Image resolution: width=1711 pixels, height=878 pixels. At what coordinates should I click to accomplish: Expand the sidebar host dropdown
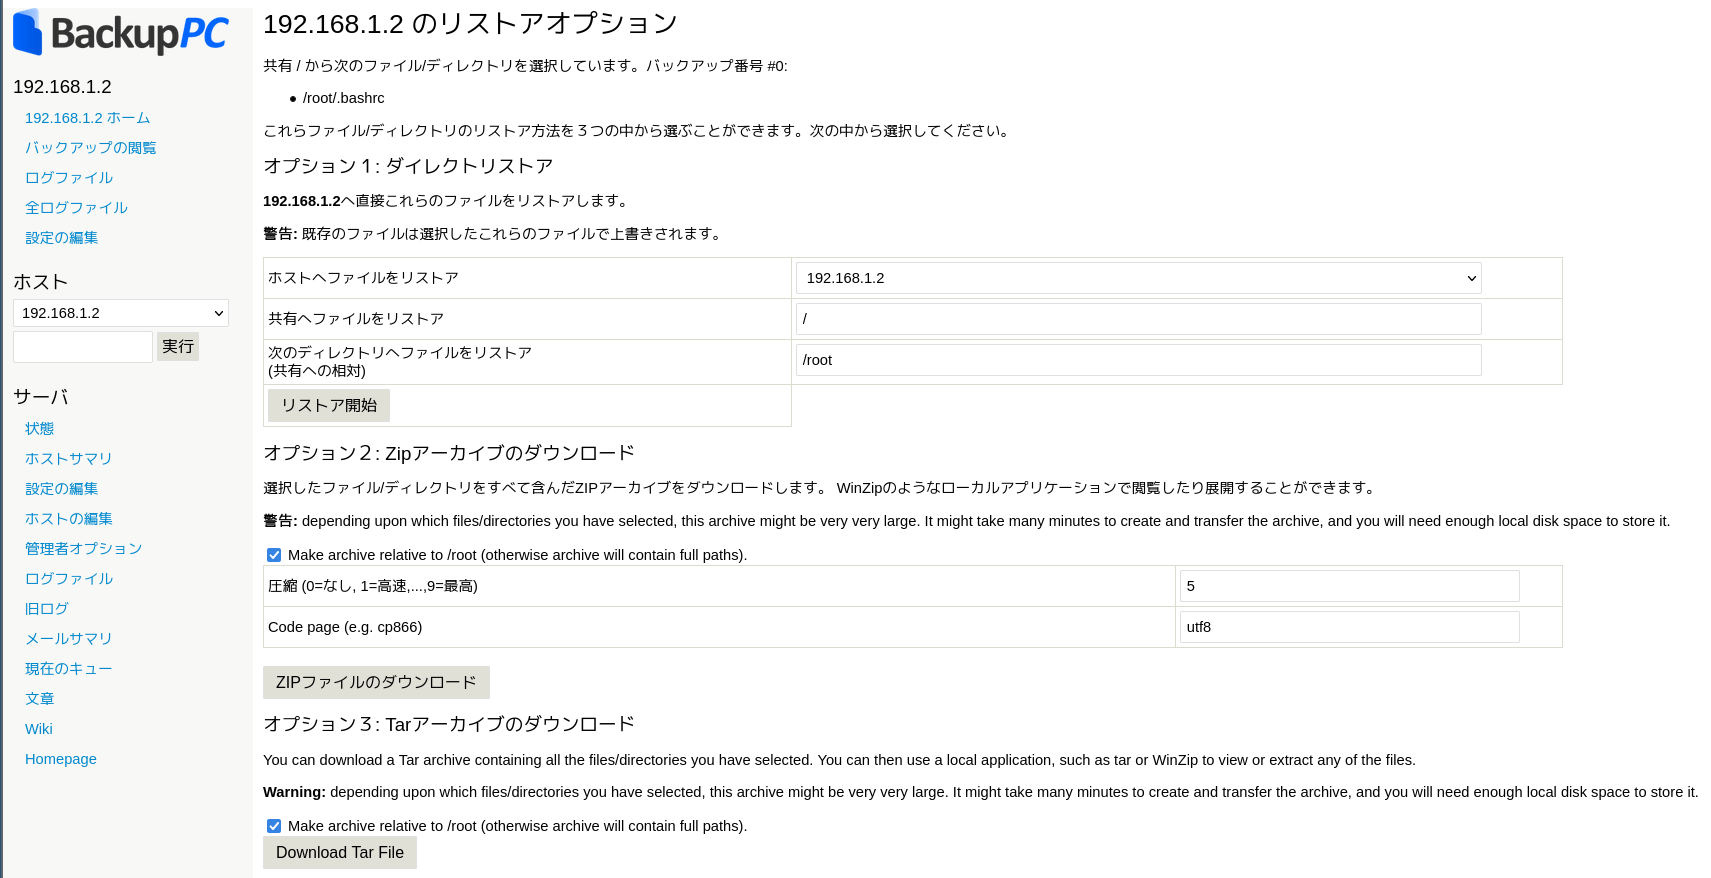121,313
